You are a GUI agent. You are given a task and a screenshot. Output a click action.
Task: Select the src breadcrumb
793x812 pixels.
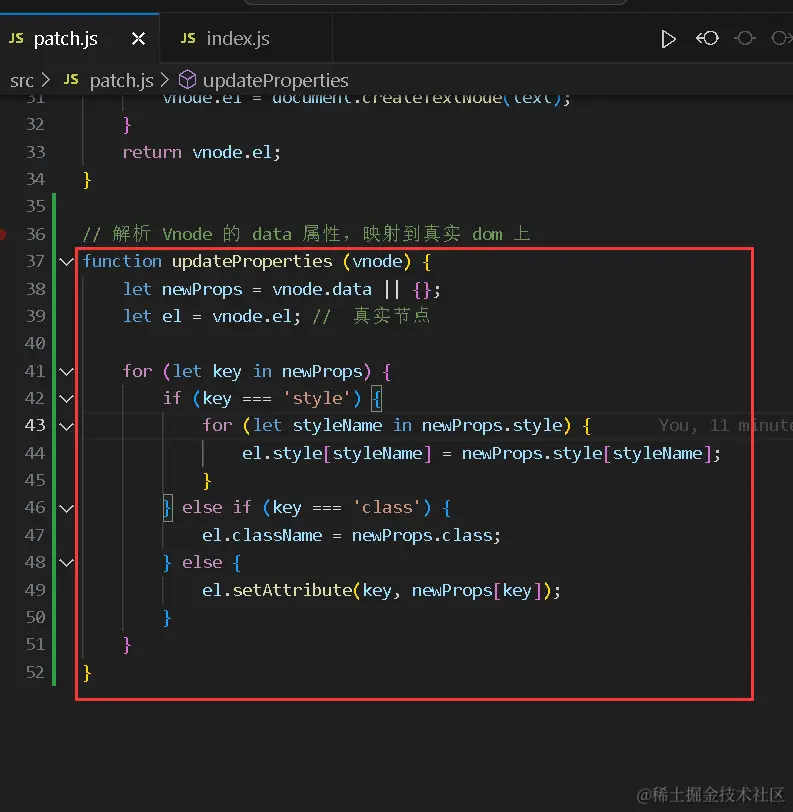pos(22,81)
